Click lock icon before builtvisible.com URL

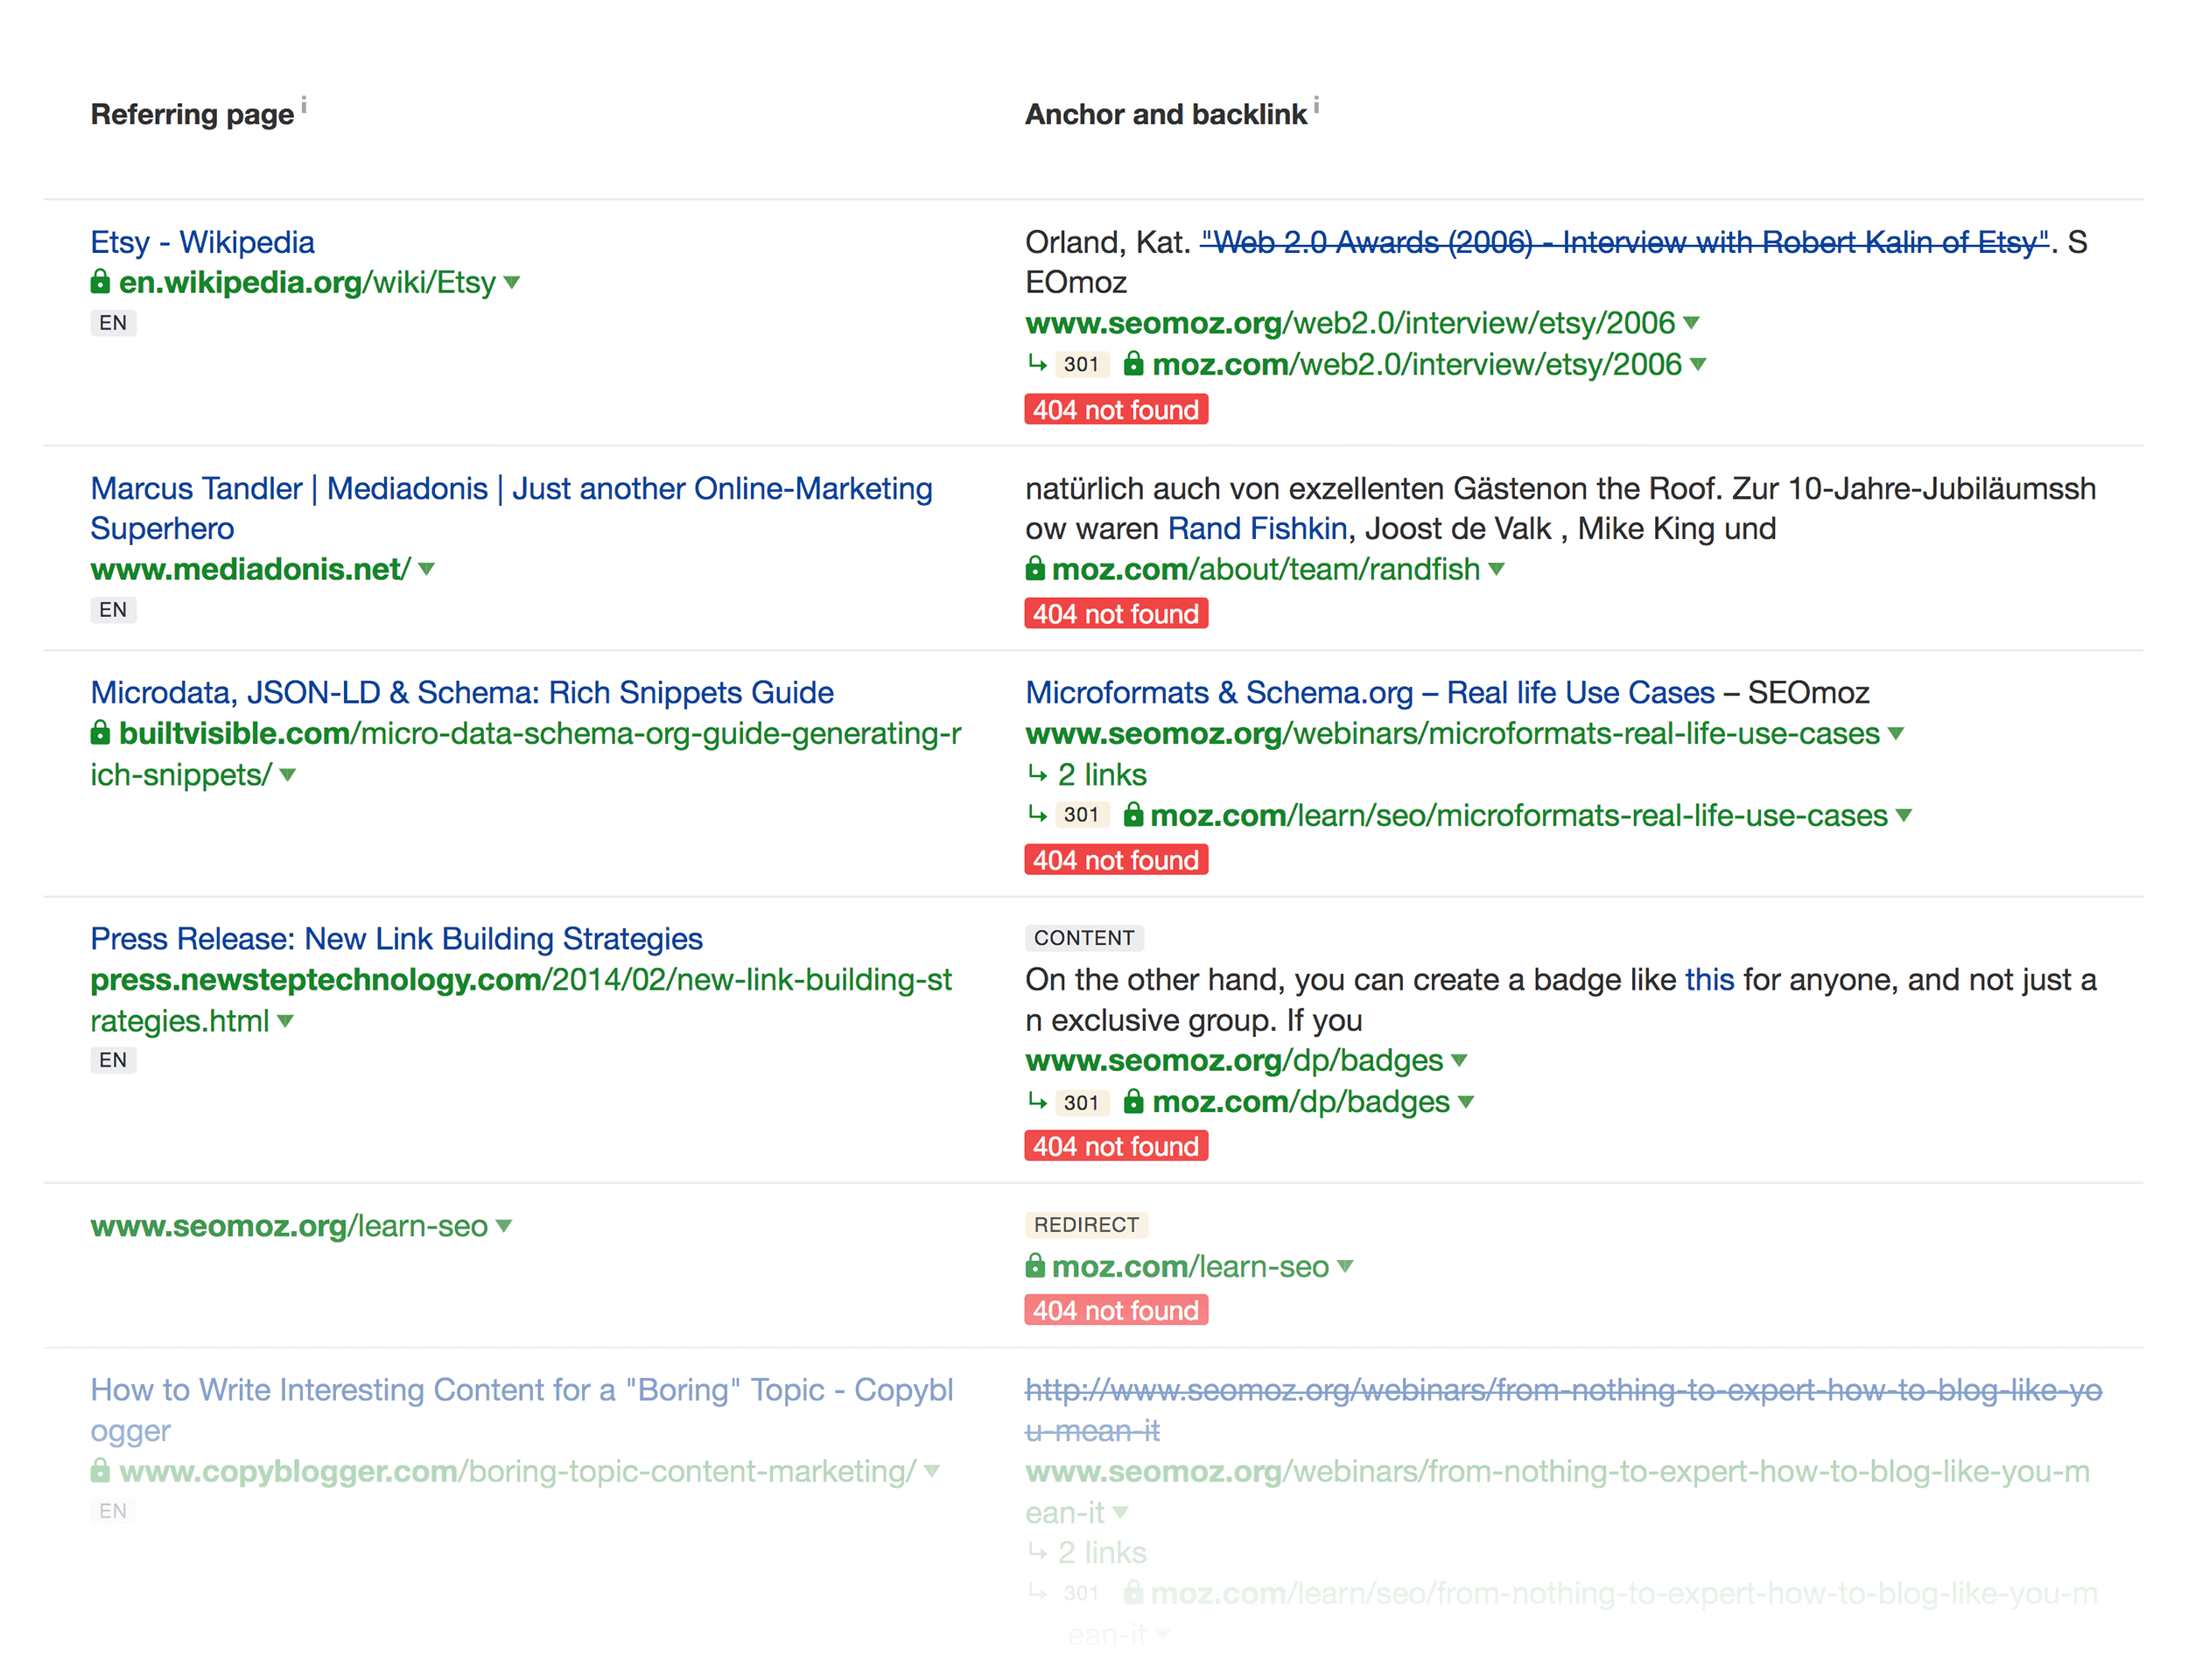click(100, 732)
